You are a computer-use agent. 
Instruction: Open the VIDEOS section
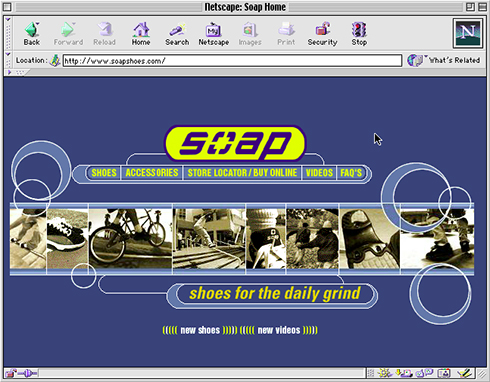319,173
